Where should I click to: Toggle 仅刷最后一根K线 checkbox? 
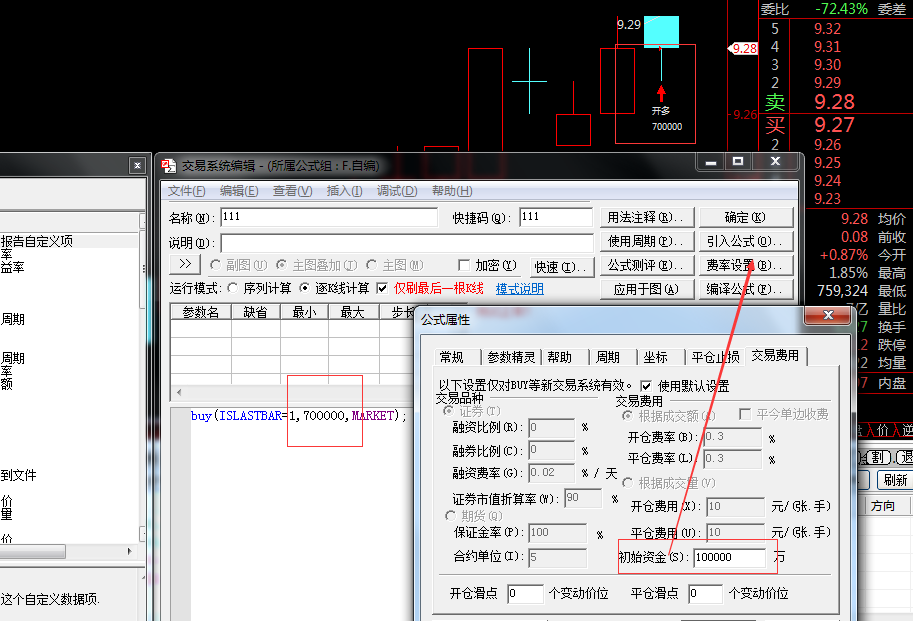pyautogui.click(x=382, y=289)
